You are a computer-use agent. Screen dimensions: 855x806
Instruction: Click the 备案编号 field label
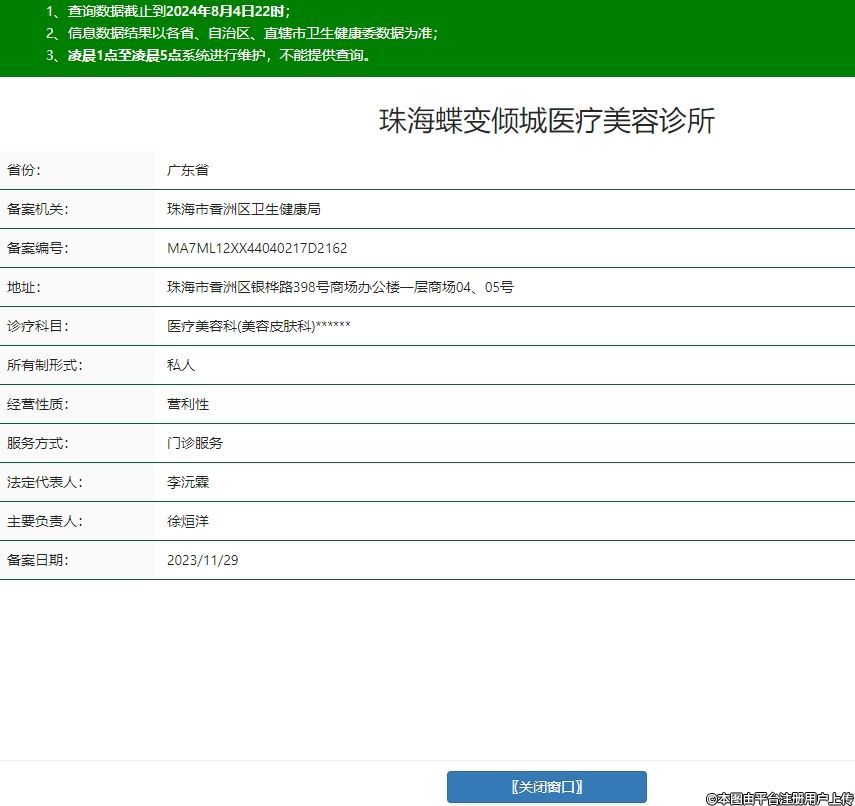38,248
